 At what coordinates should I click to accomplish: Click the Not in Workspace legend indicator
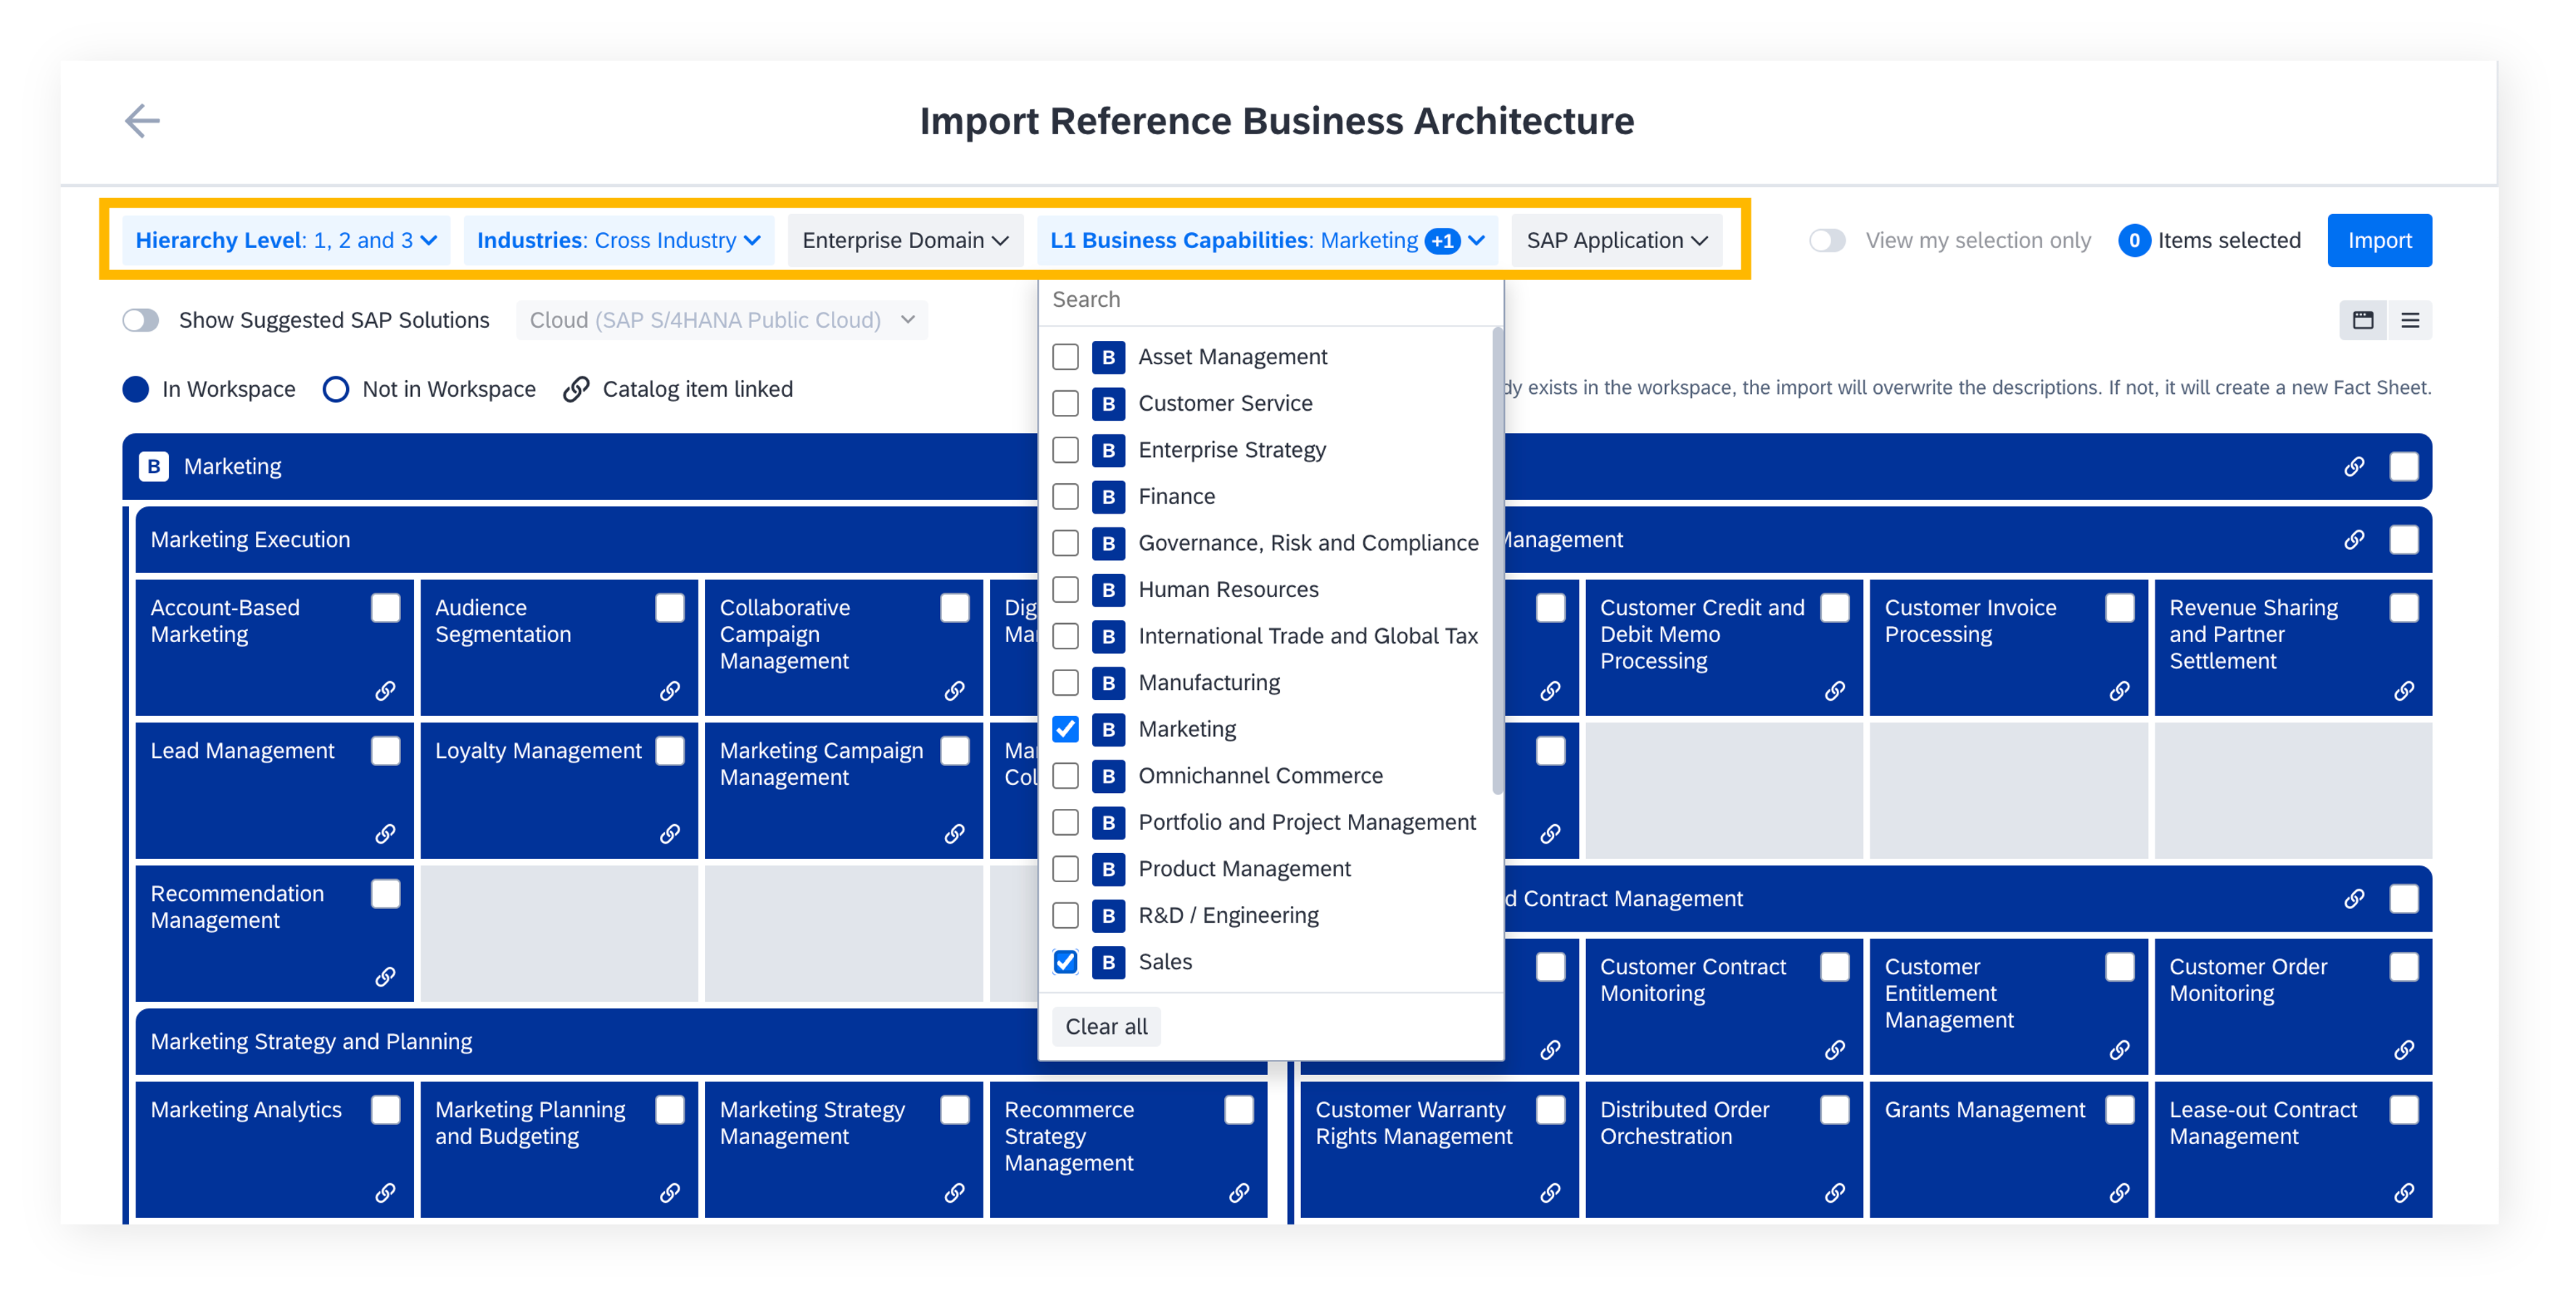point(336,389)
